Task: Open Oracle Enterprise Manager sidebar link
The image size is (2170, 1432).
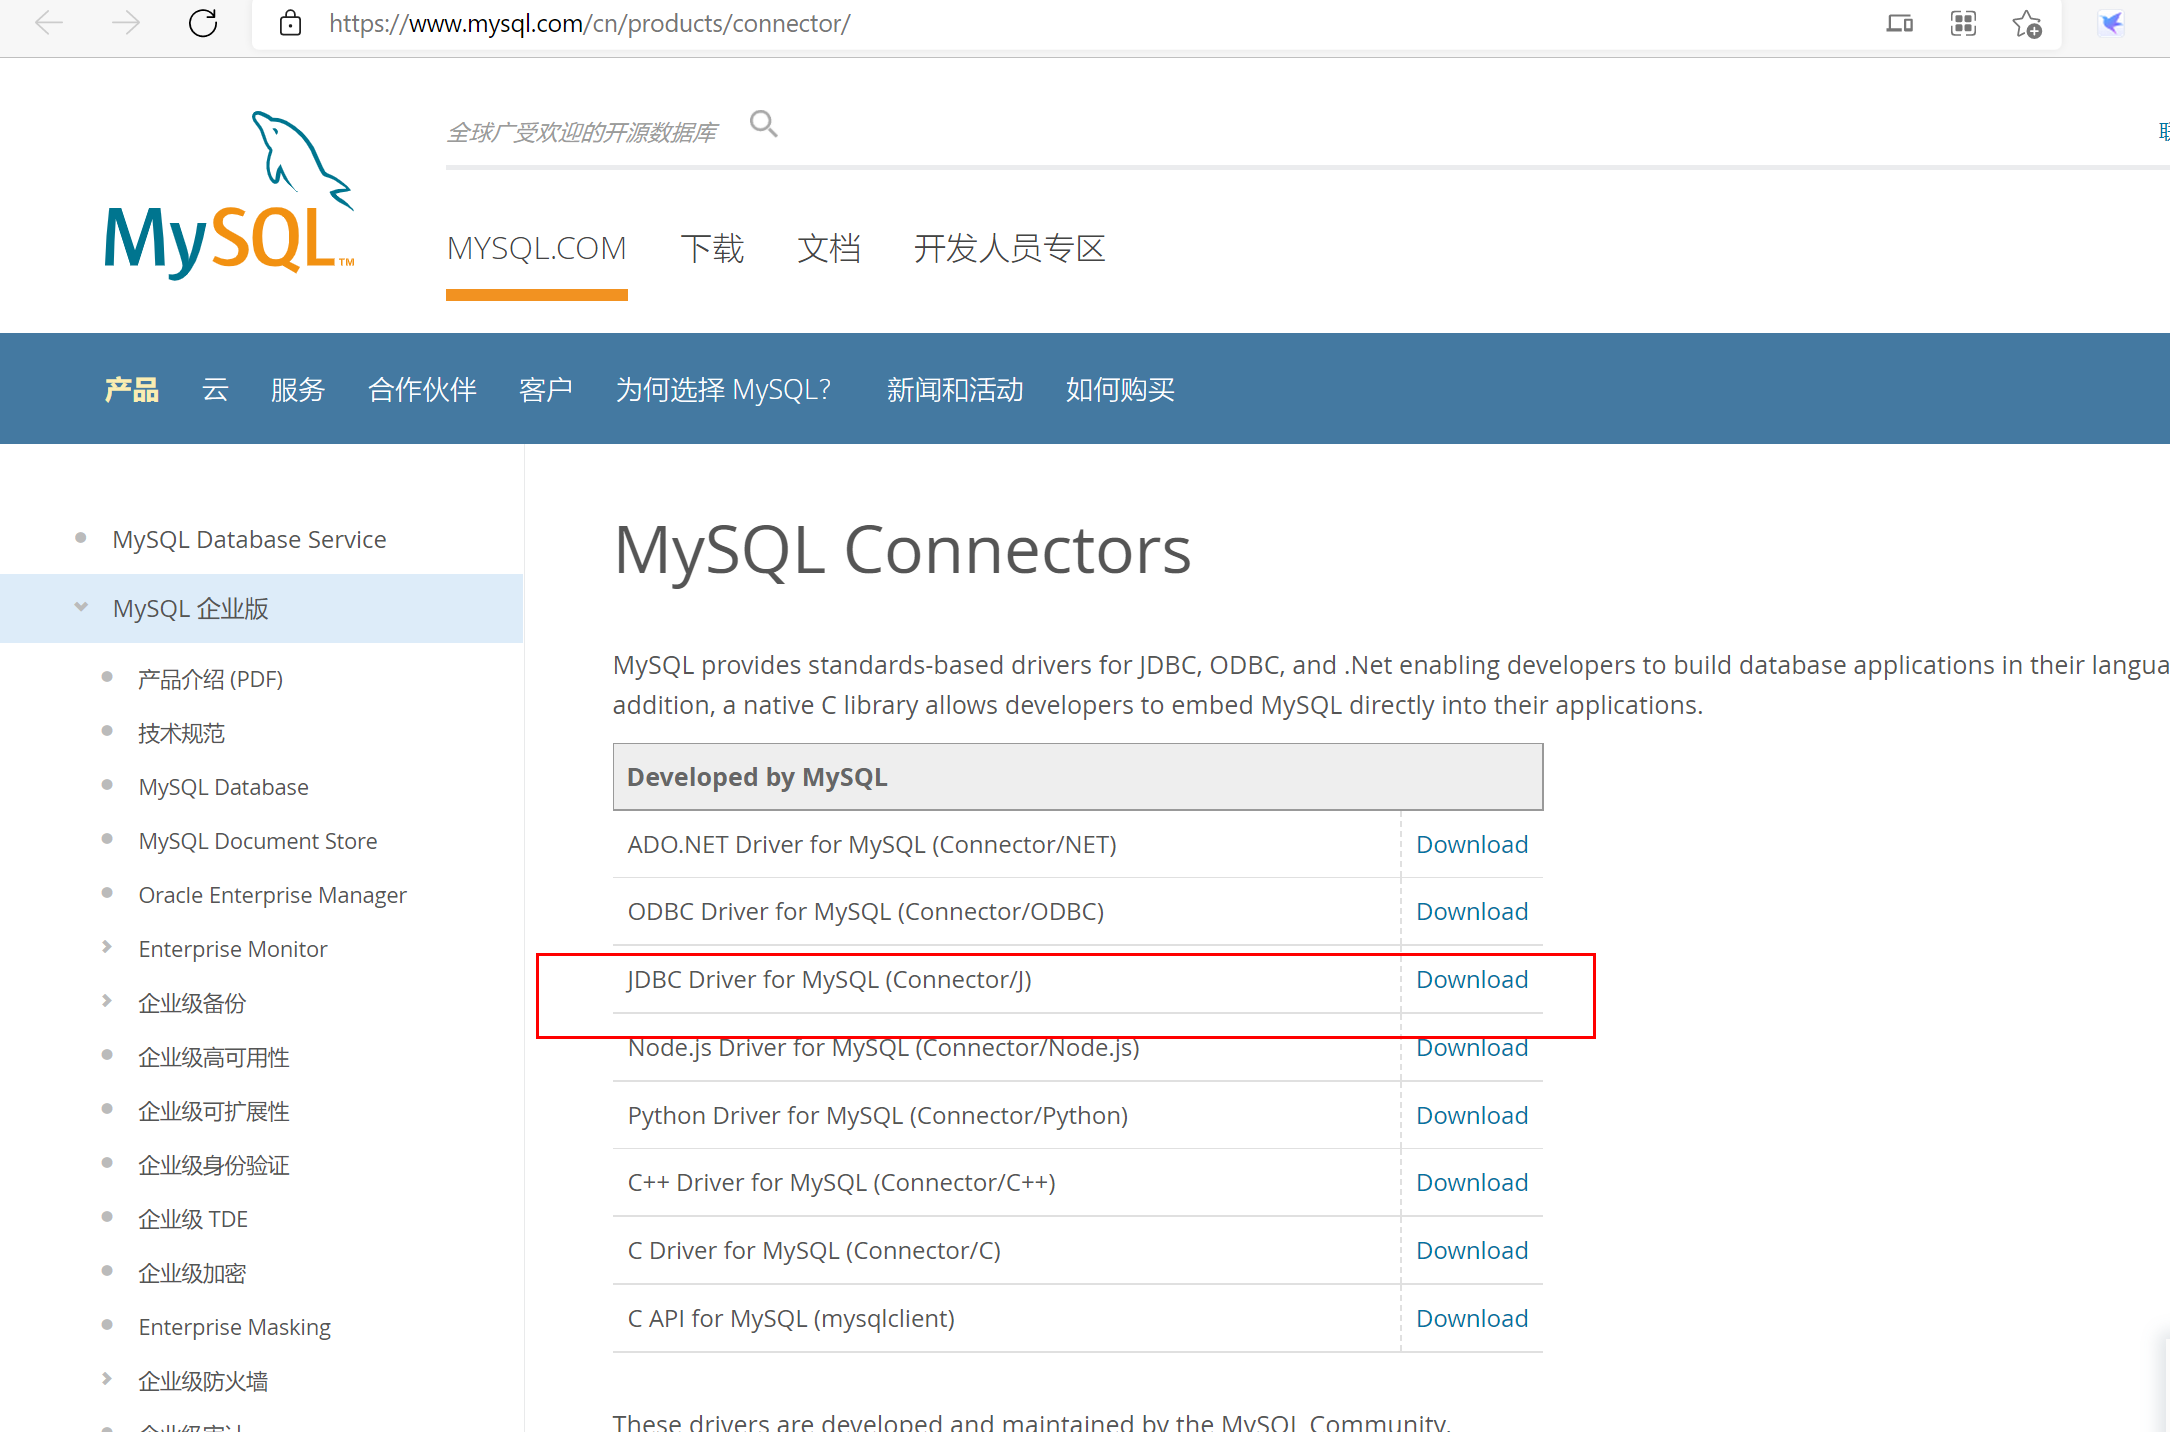Action: point(272,895)
